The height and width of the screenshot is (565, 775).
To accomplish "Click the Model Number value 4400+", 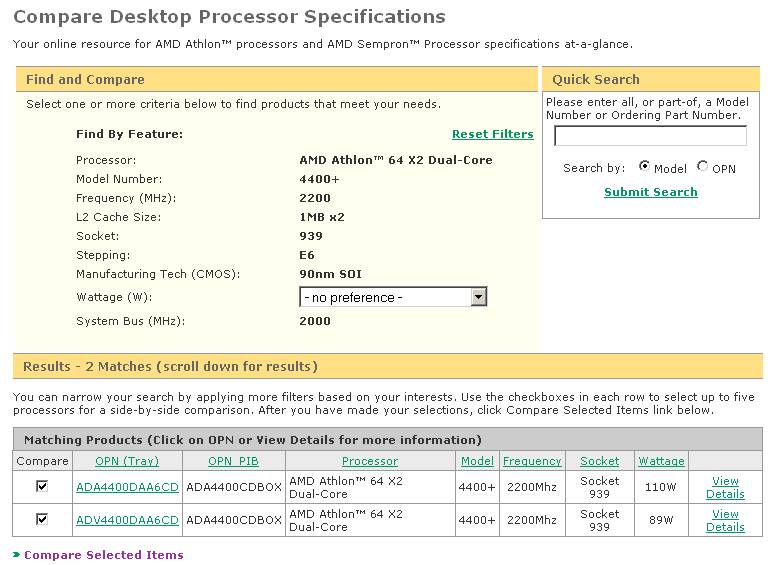I will pyautogui.click(x=319, y=179).
